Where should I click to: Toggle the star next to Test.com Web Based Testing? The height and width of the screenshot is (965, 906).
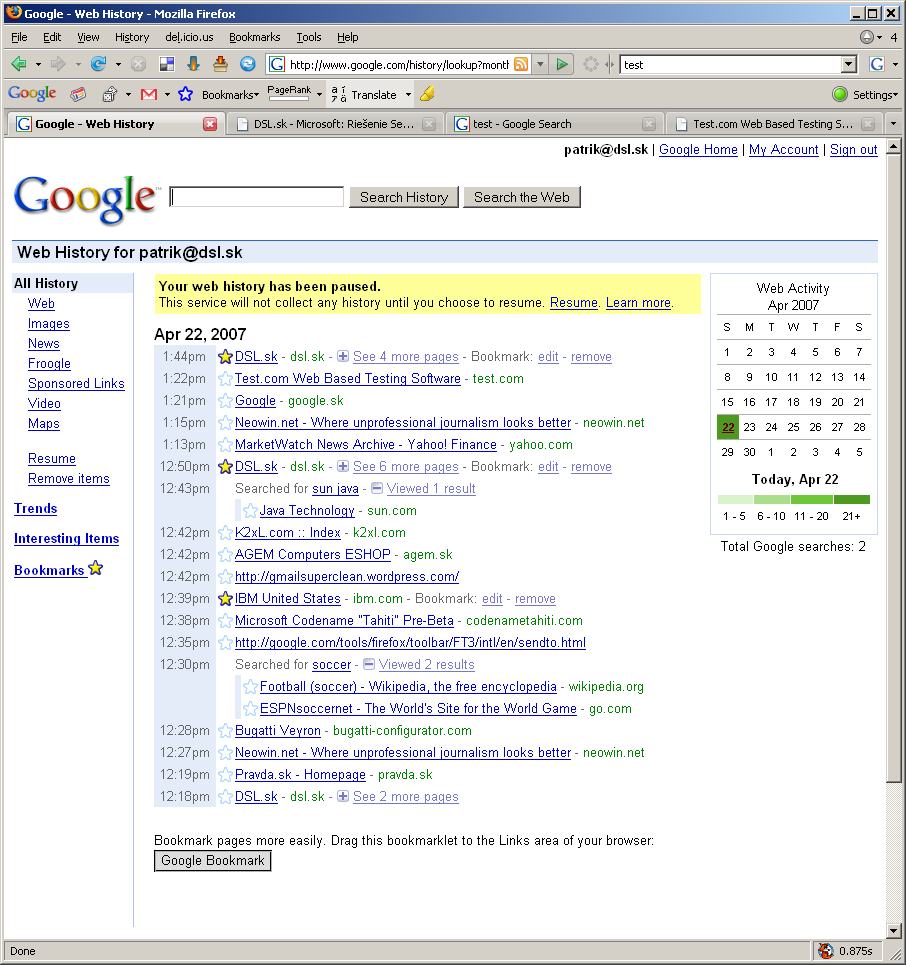coord(225,378)
